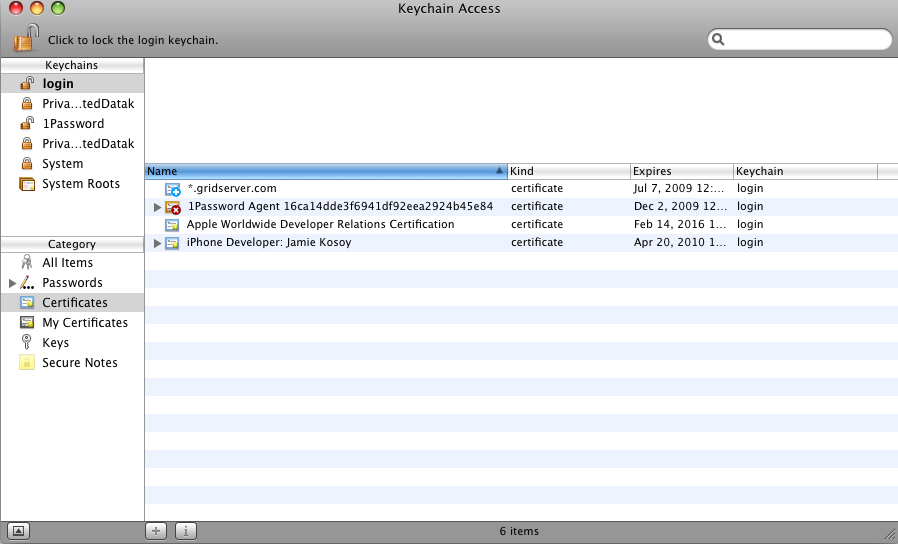
Task: Select the My Certificates category
Action: click(84, 323)
